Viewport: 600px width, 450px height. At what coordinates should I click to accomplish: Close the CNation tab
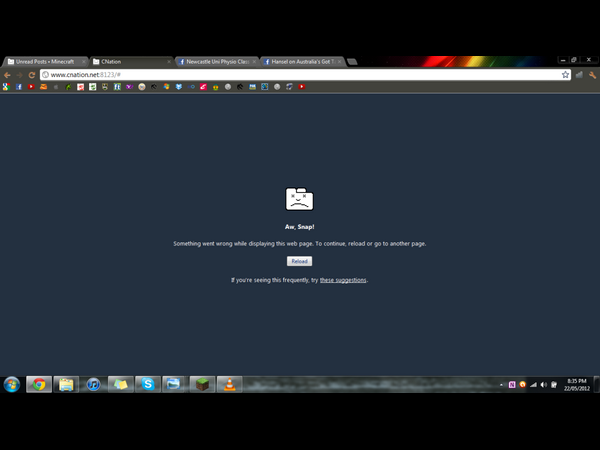(169, 62)
